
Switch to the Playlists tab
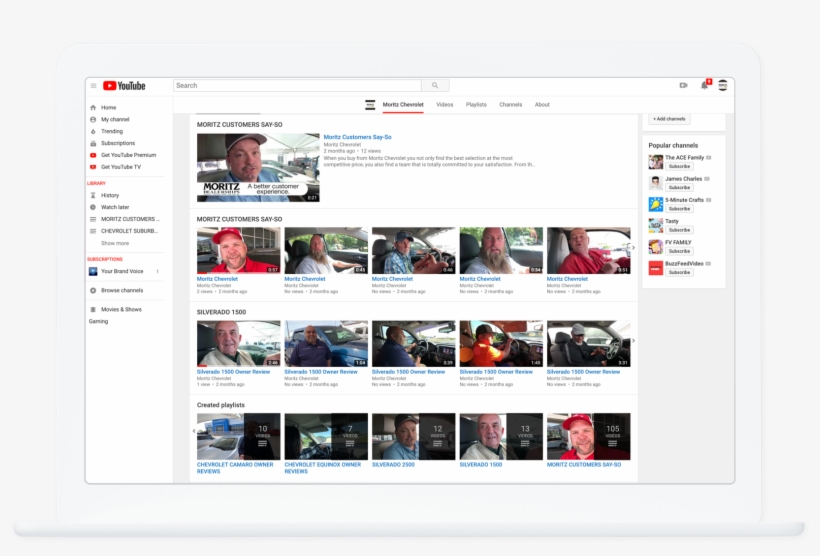[476, 105]
